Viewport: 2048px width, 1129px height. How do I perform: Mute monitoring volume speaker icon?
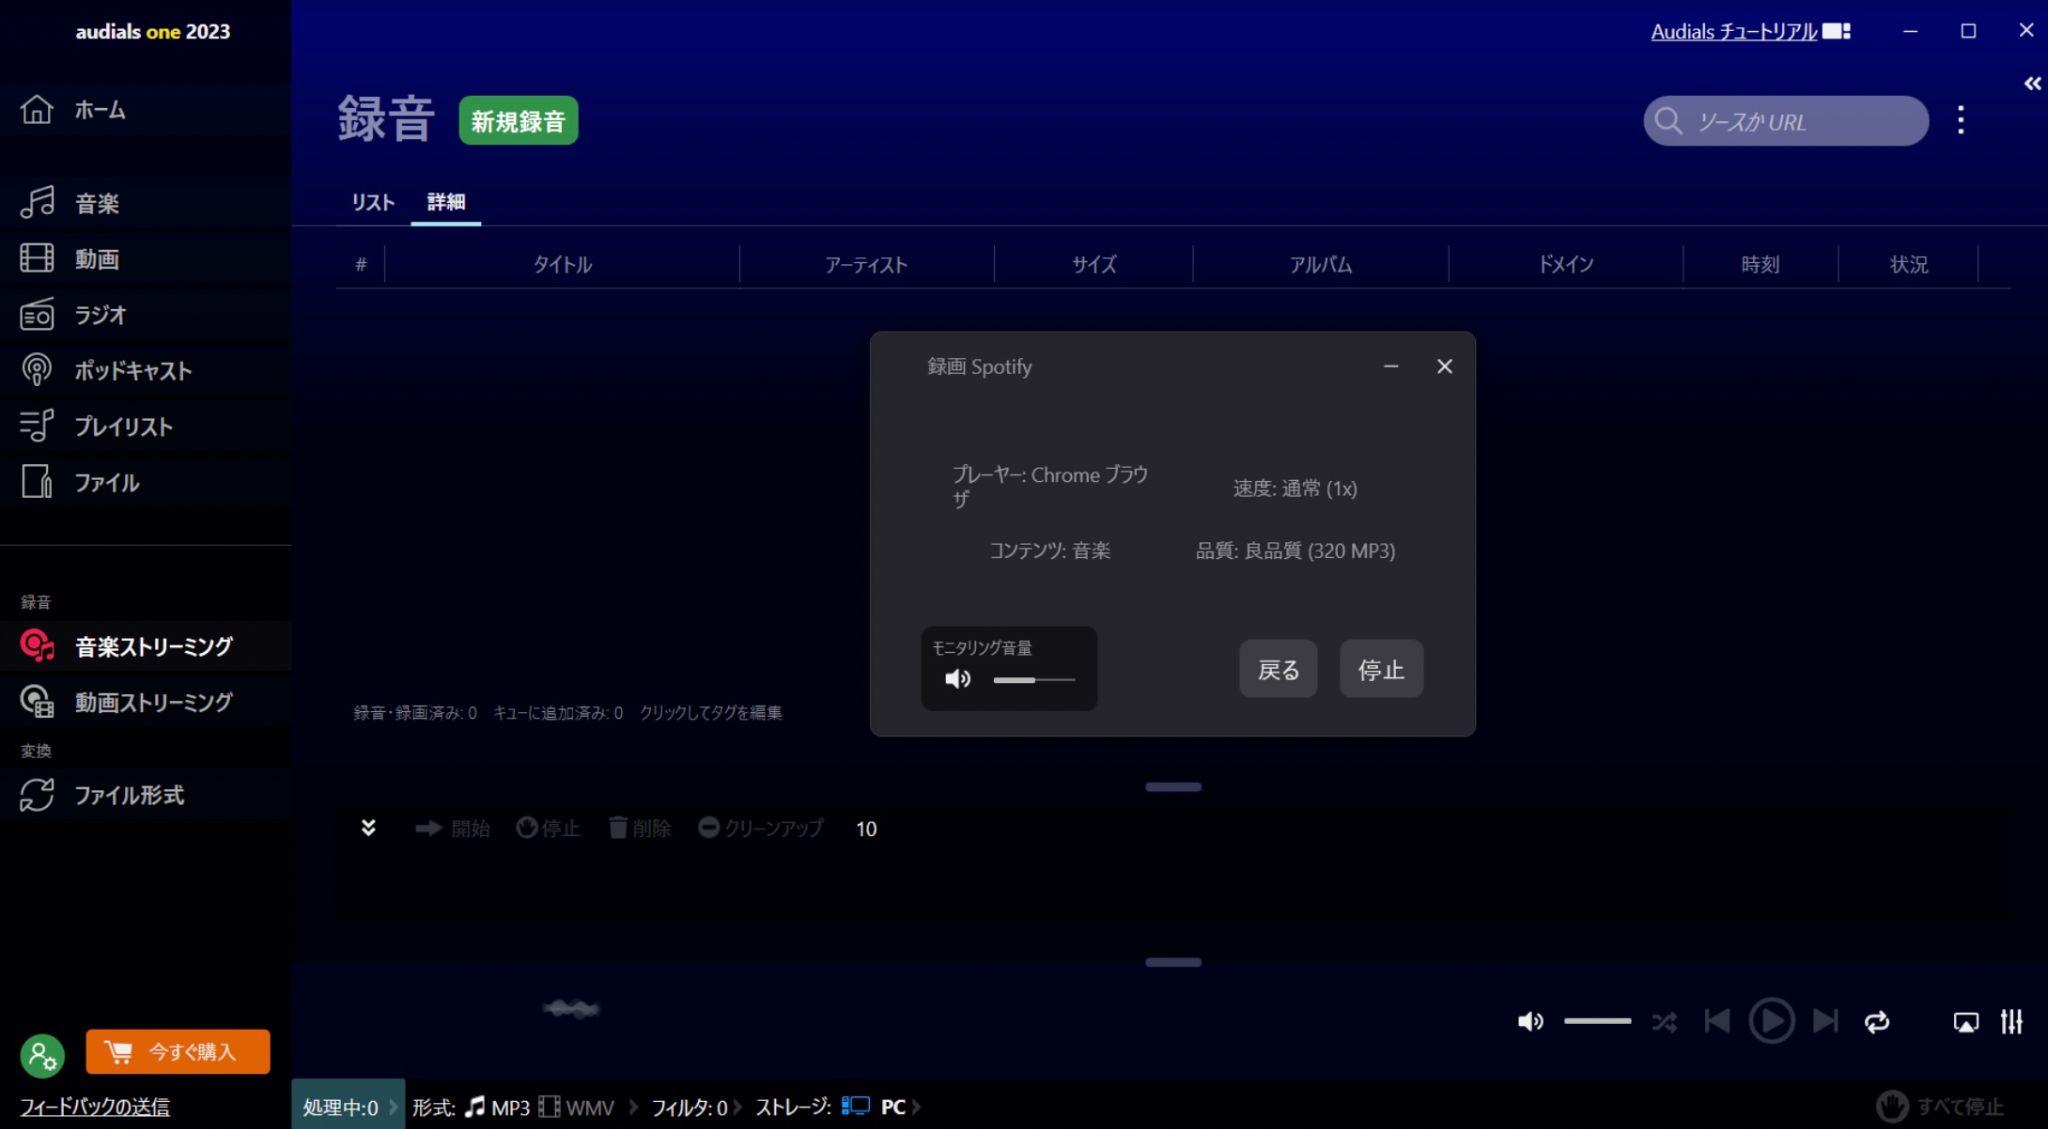click(958, 680)
